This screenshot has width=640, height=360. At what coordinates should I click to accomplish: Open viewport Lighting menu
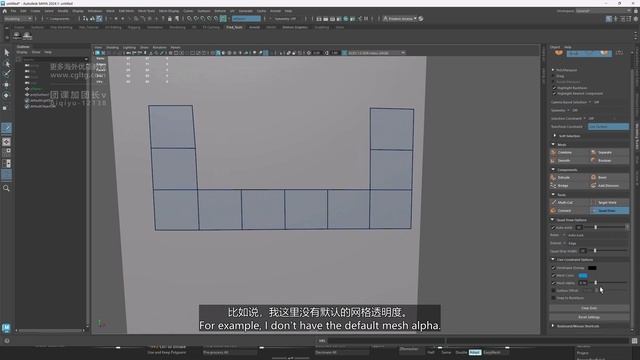tap(129, 47)
